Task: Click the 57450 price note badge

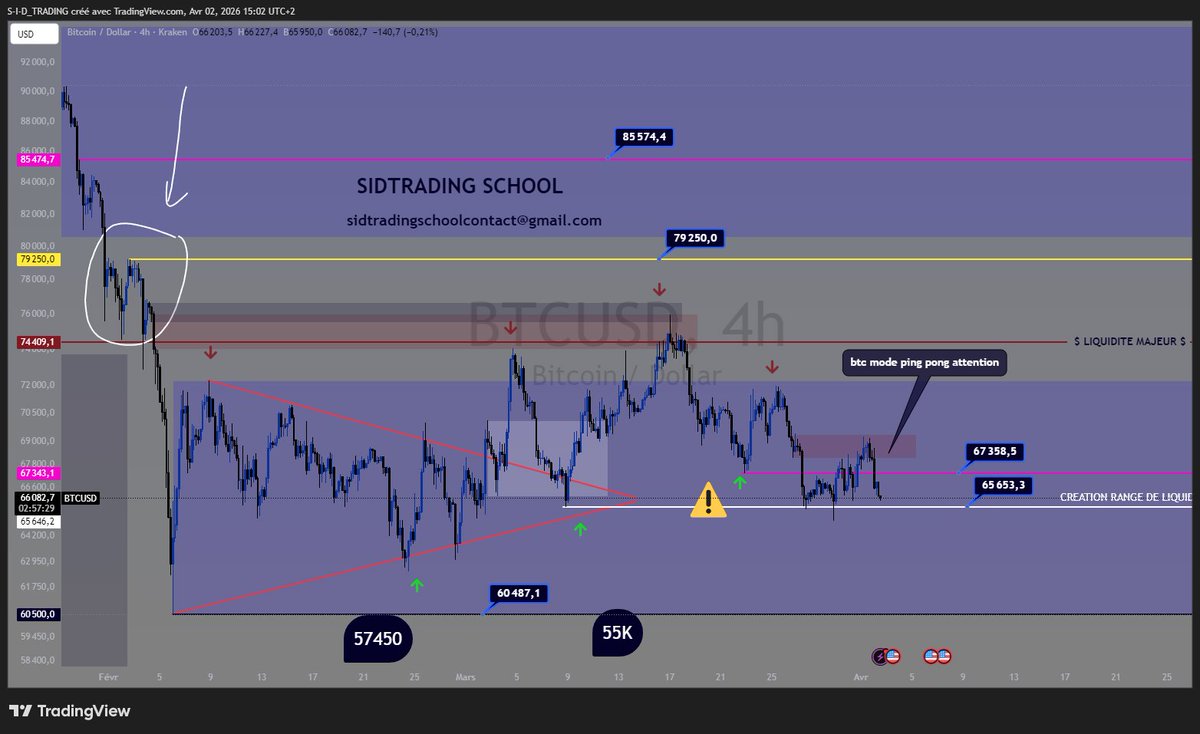Action: [x=378, y=638]
